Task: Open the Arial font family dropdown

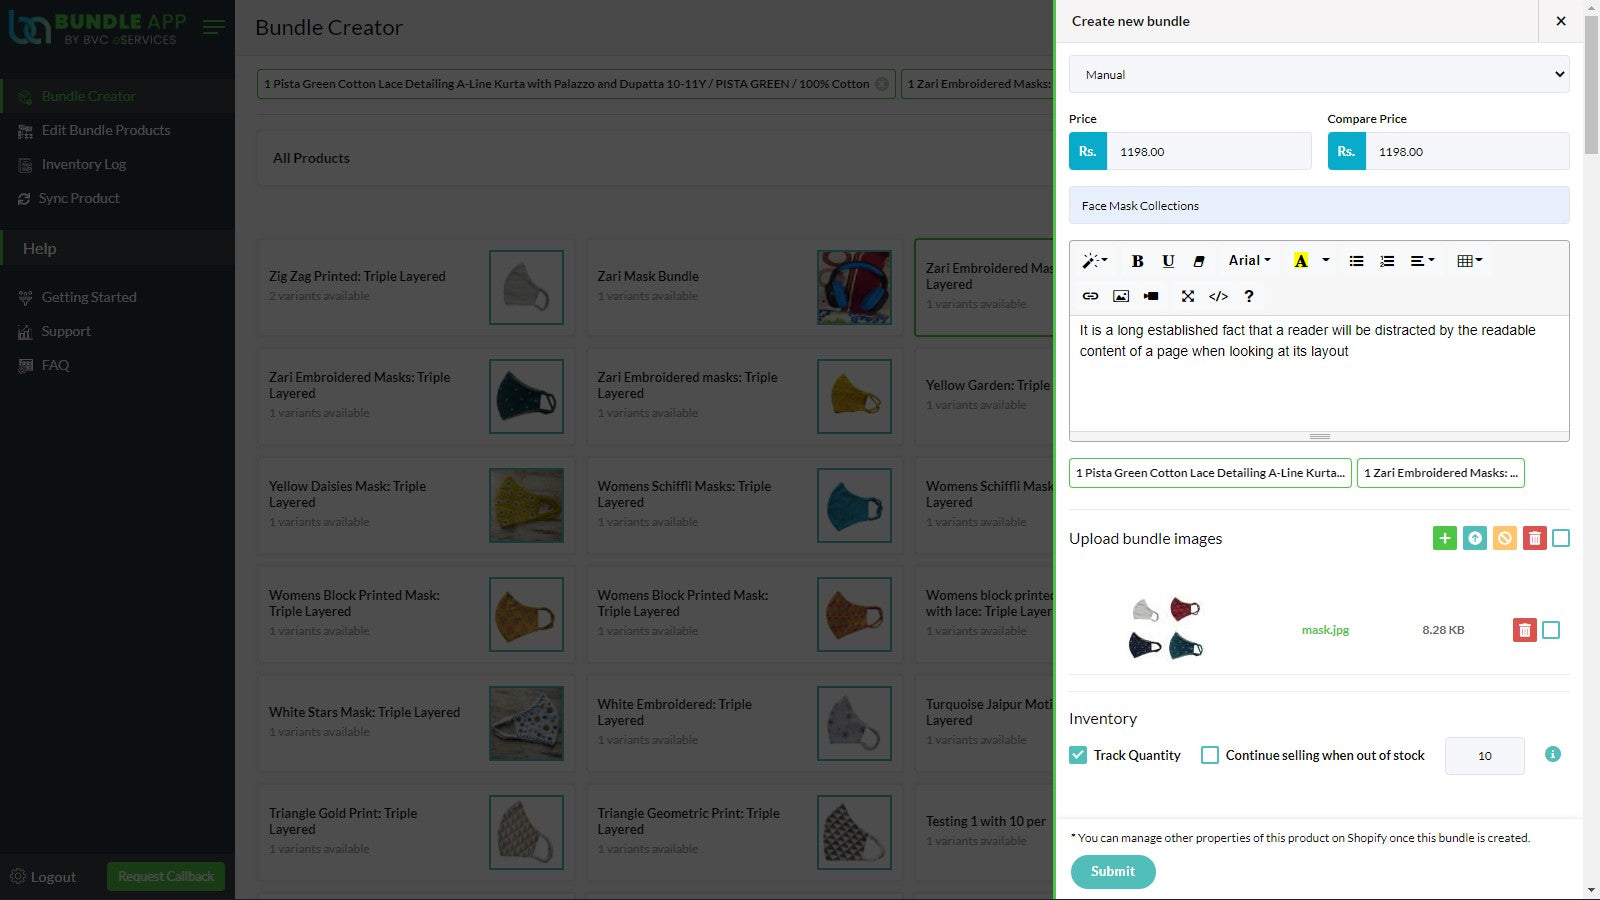Action: (x=1249, y=261)
